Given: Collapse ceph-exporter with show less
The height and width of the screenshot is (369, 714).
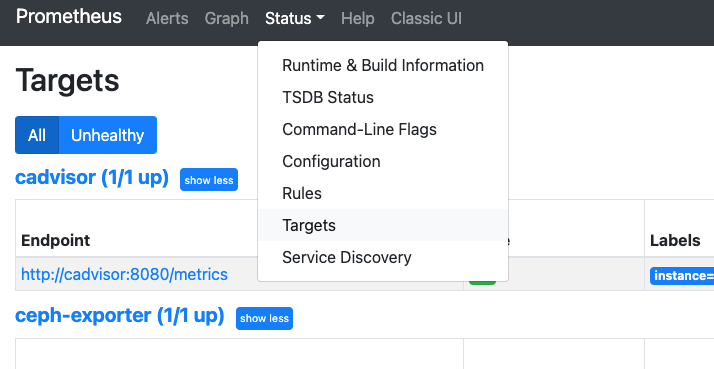Looking at the screenshot, I should (x=264, y=318).
